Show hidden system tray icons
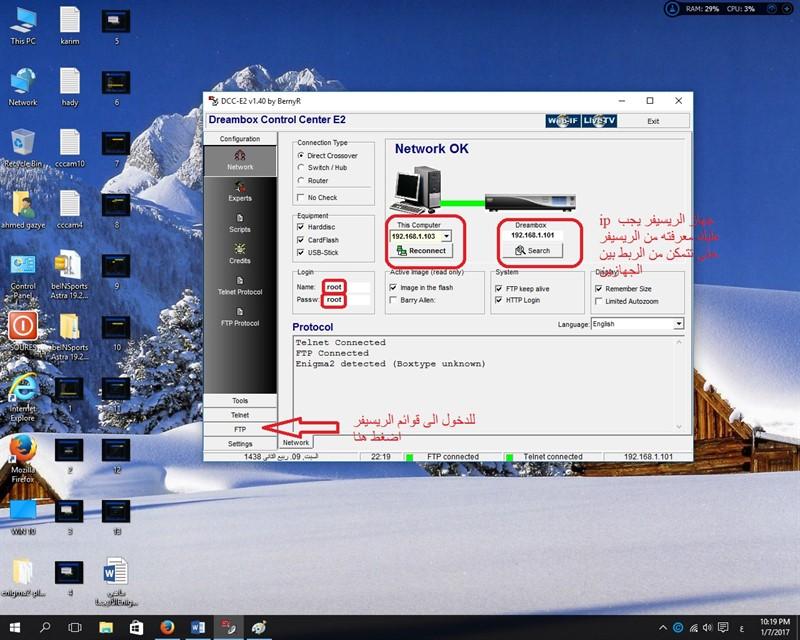 tap(662, 628)
